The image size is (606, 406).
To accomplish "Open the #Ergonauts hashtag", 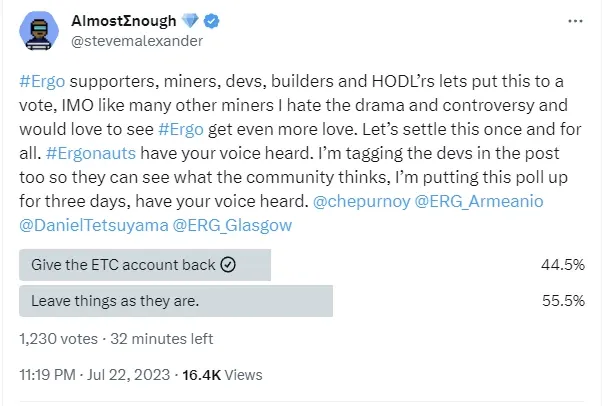I will 91,153.
